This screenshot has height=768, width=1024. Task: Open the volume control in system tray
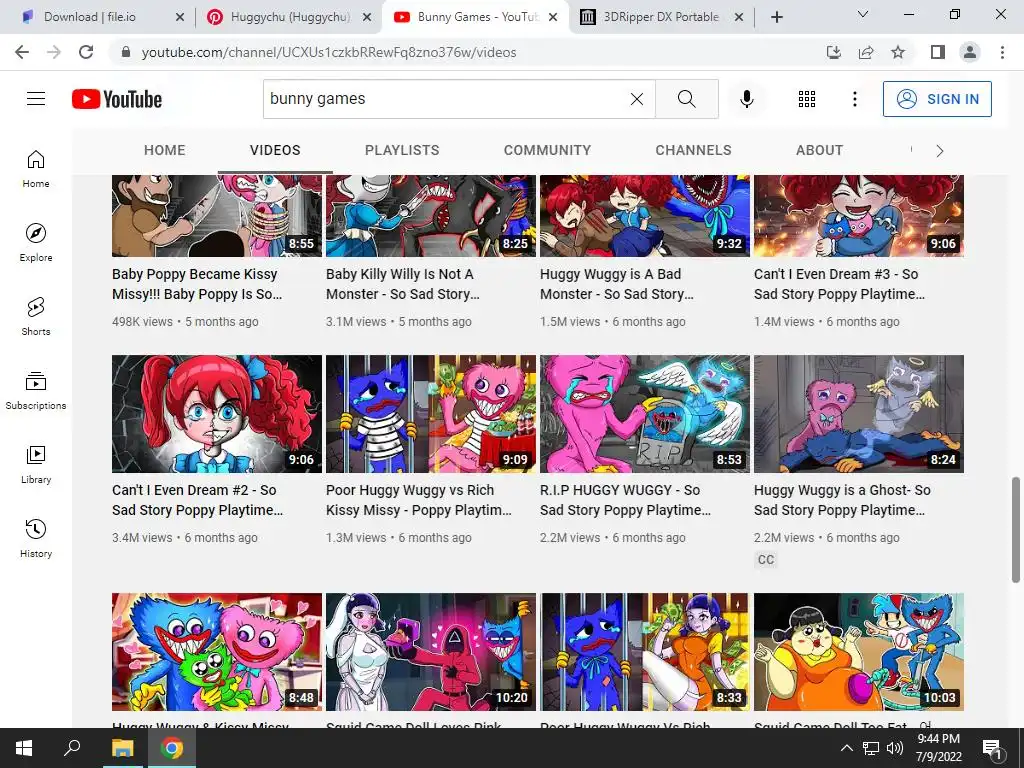point(895,748)
